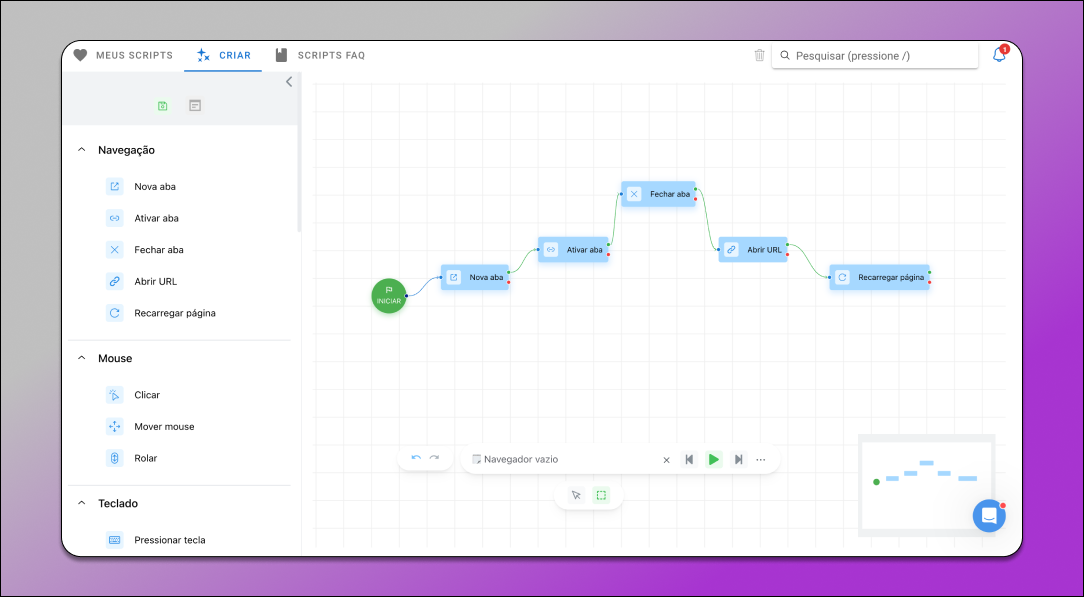Select the Clicar action
Viewport: 1084px width, 597px height.
pyautogui.click(x=133, y=395)
